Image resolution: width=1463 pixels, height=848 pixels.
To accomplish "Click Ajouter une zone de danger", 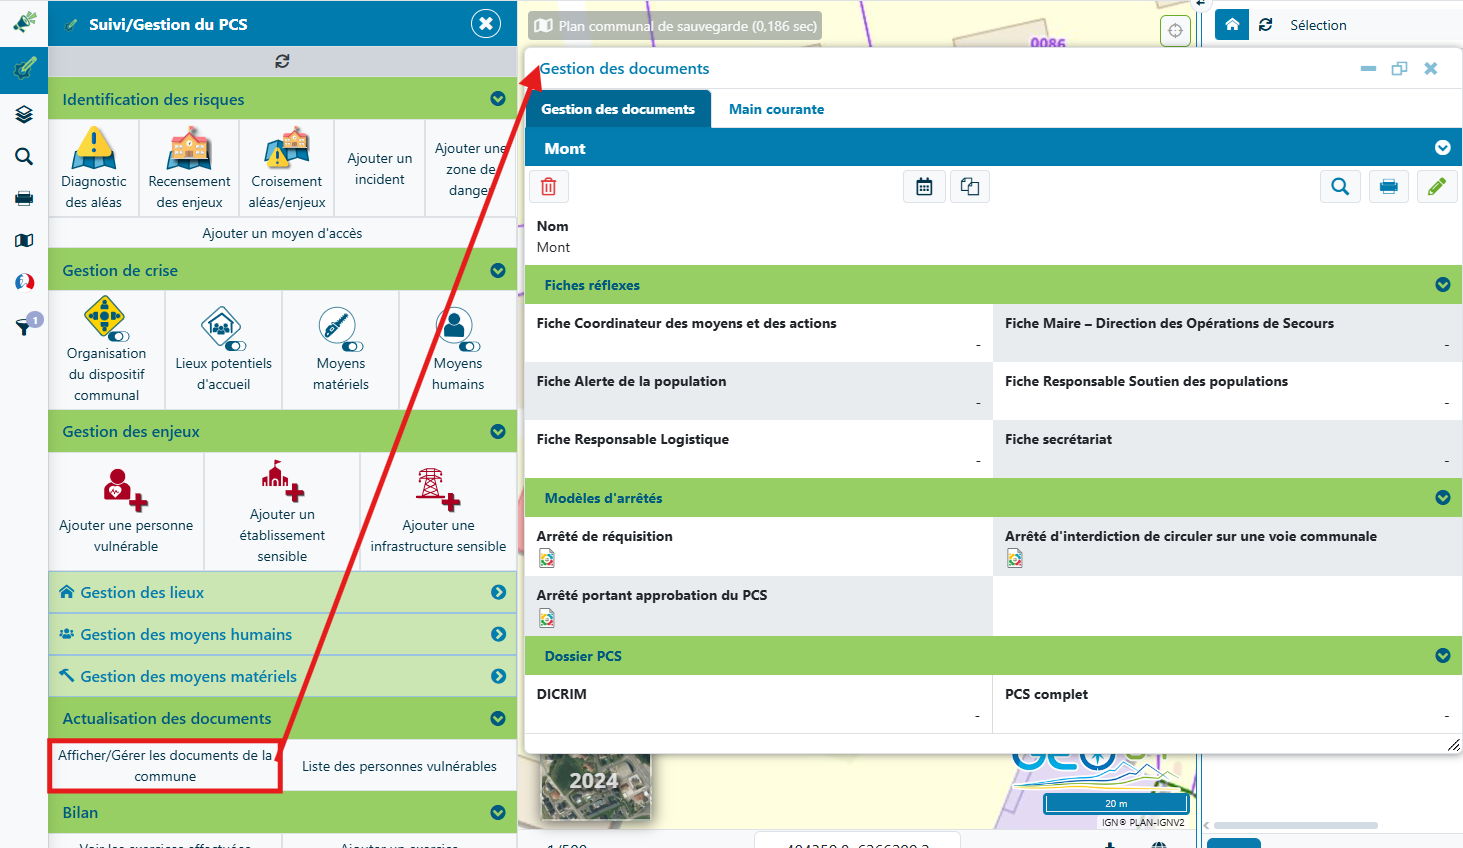I will (470, 168).
